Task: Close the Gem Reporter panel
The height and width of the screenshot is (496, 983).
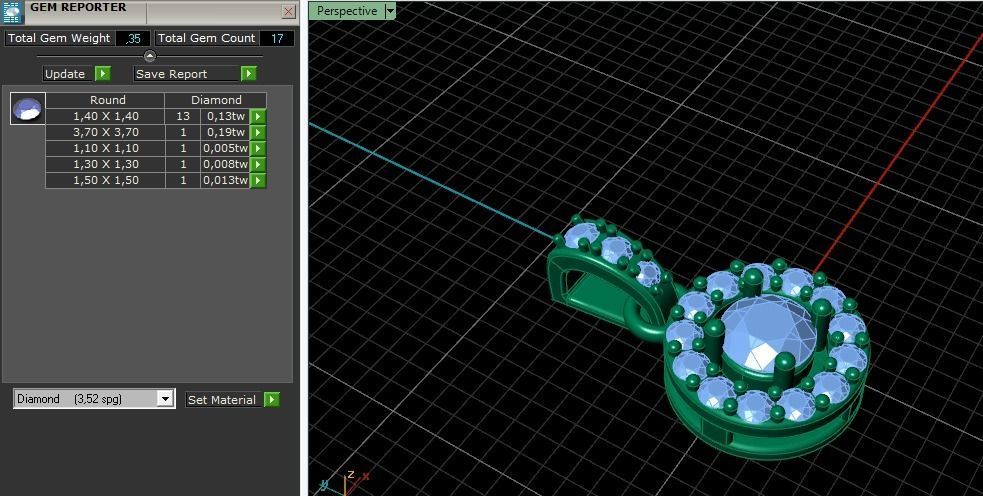Action: click(x=288, y=11)
